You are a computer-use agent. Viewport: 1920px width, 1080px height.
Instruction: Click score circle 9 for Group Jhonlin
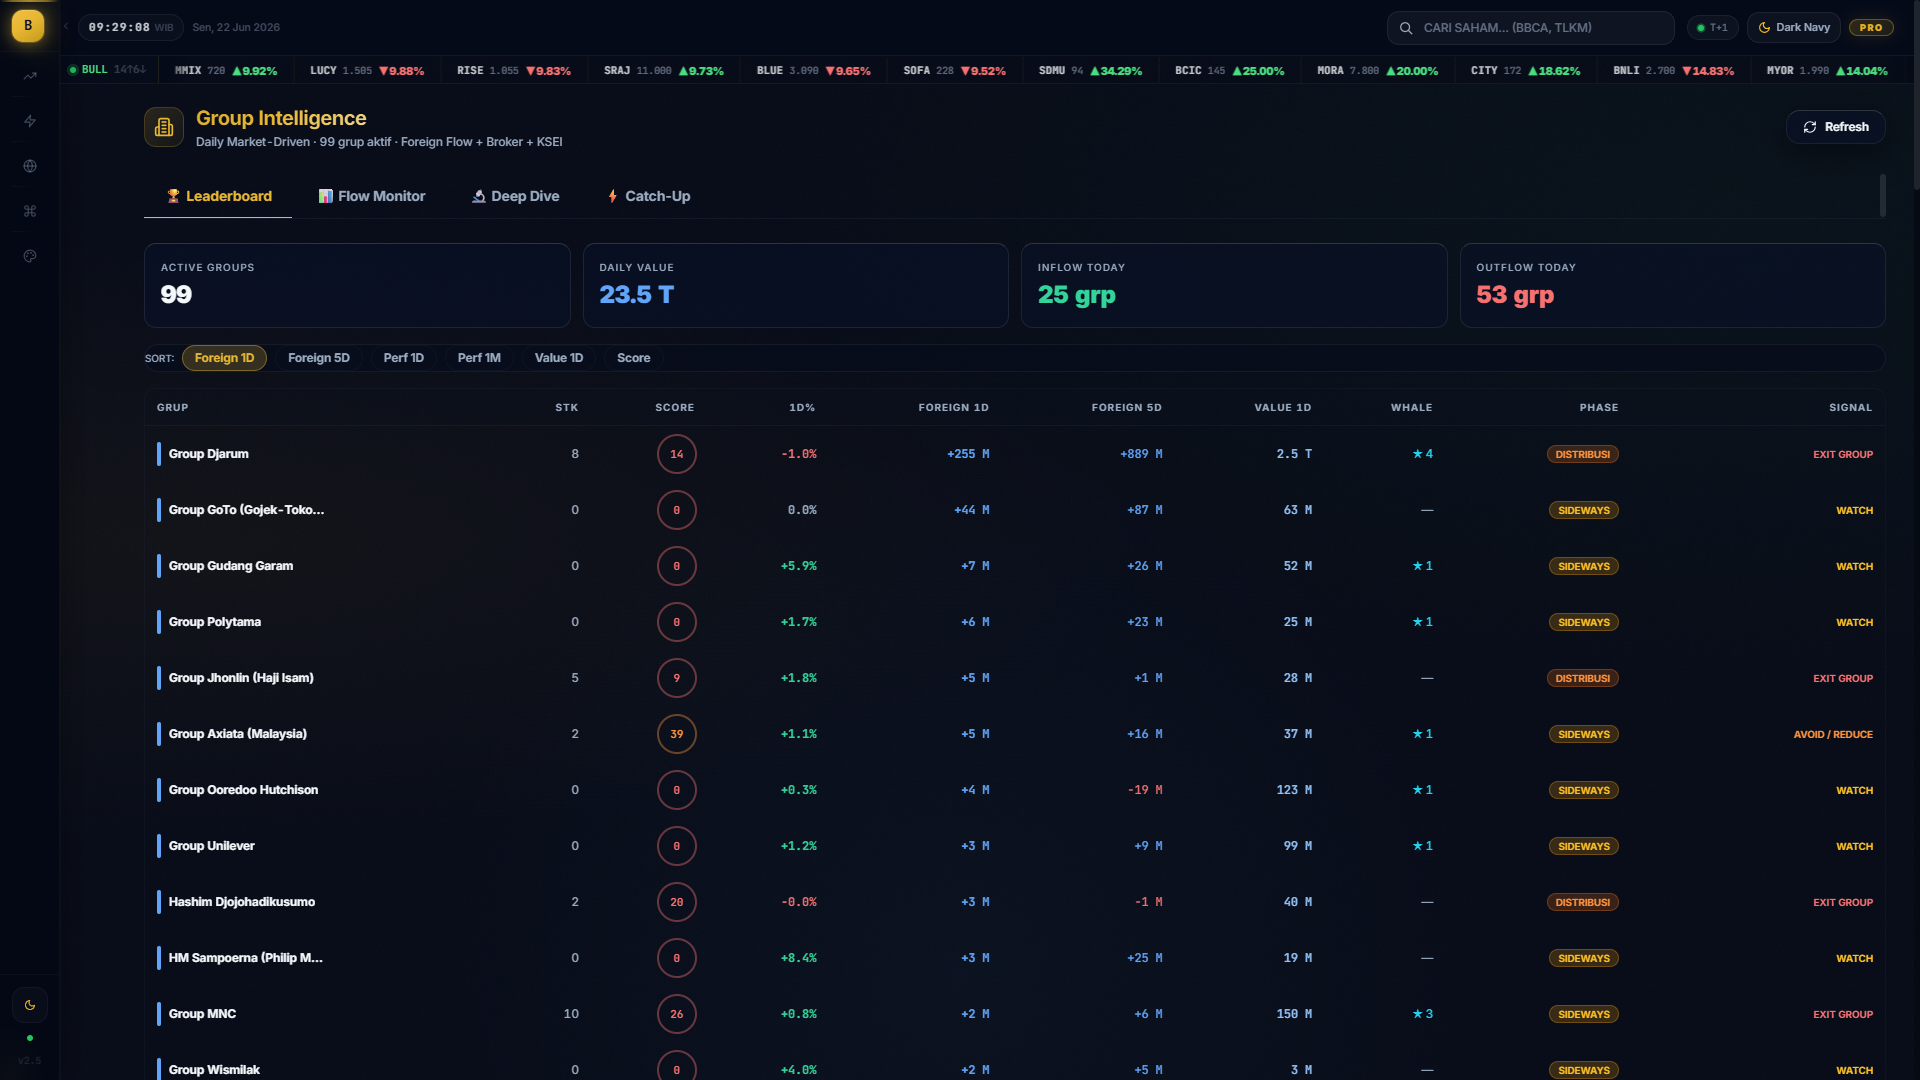coord(677,678)
